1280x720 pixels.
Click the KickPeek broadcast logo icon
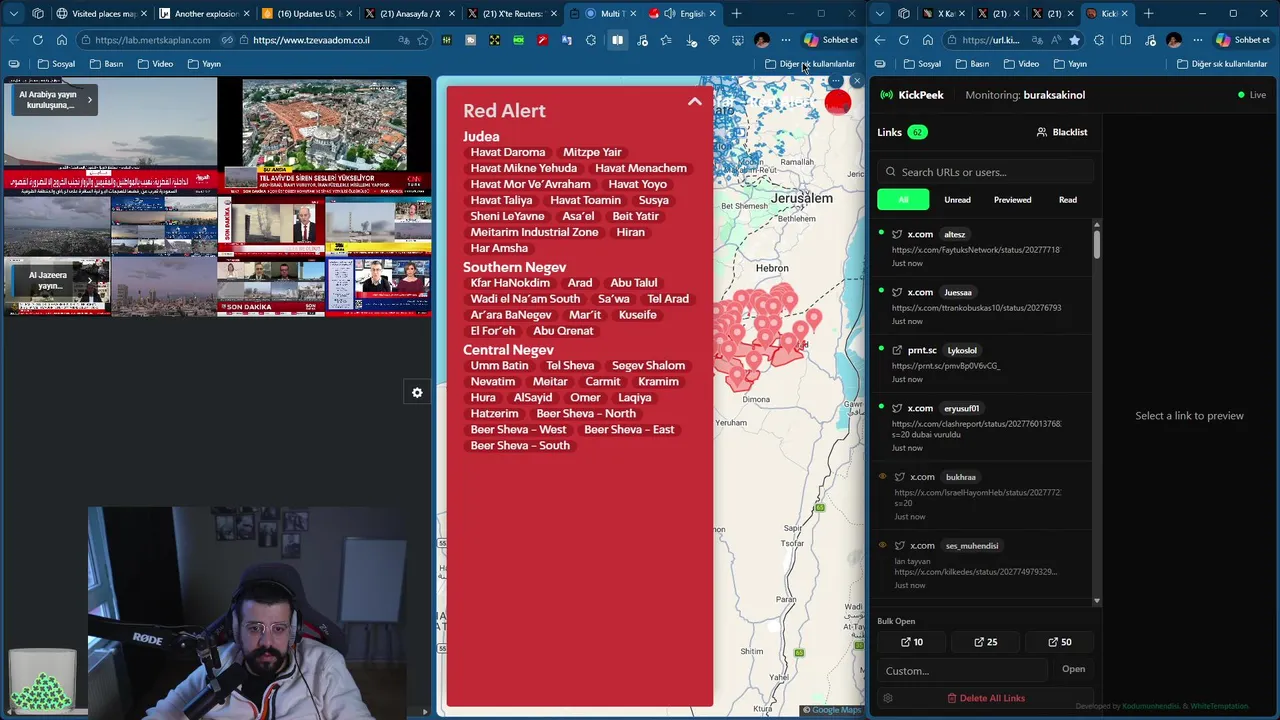point(886,95)
